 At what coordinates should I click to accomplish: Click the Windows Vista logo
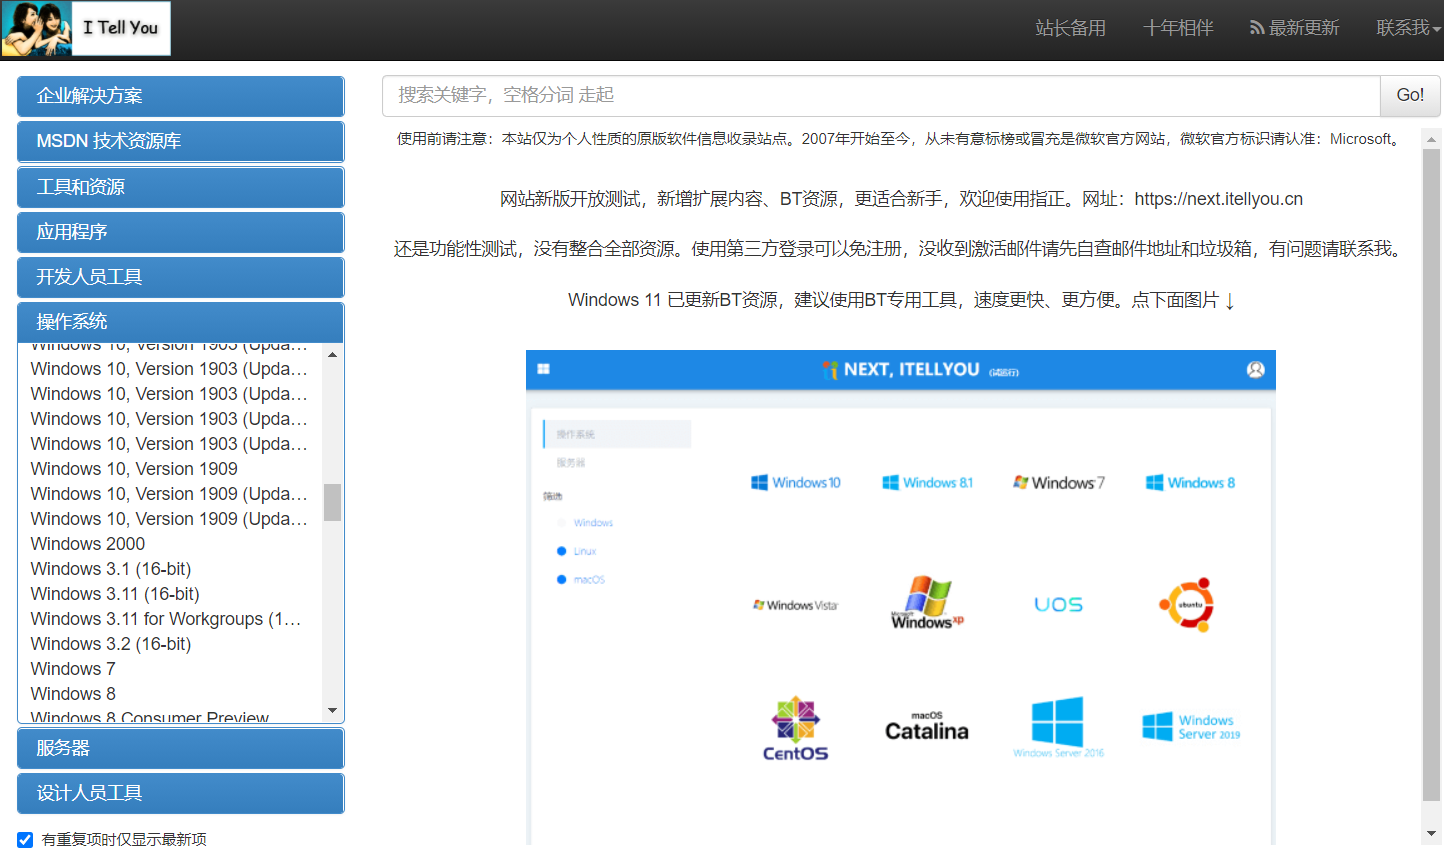coord(796,605)
